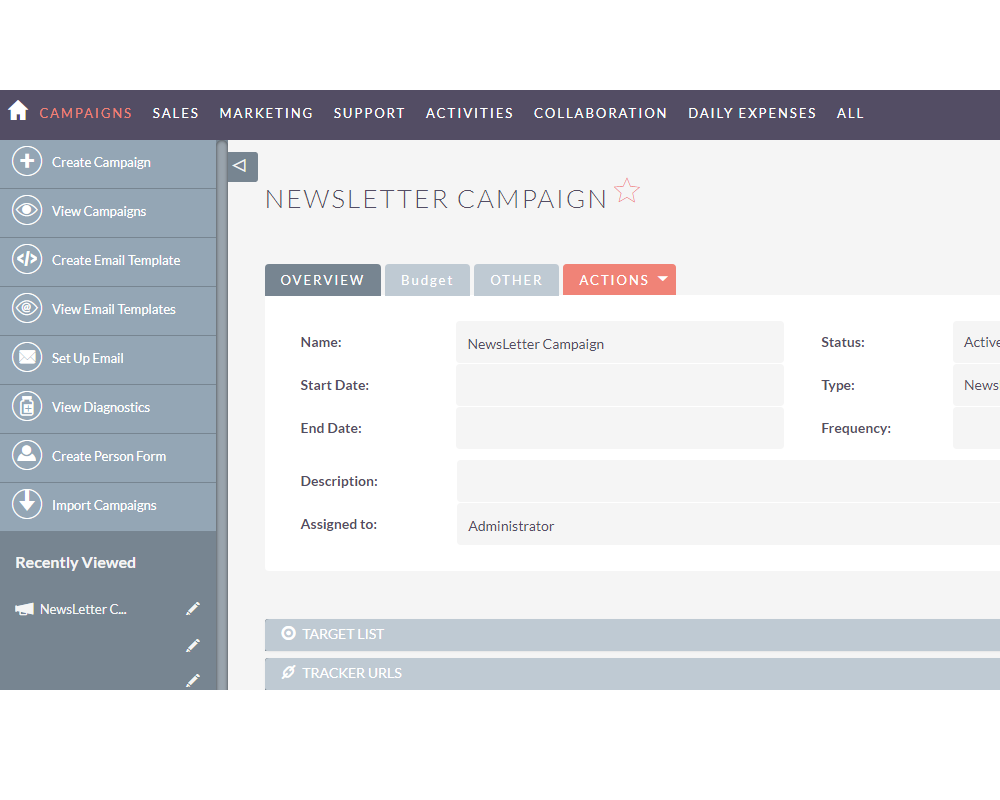Open NewsLetter C... recently viewed item
Screen dimensions: 1000x800
point(83,609)
